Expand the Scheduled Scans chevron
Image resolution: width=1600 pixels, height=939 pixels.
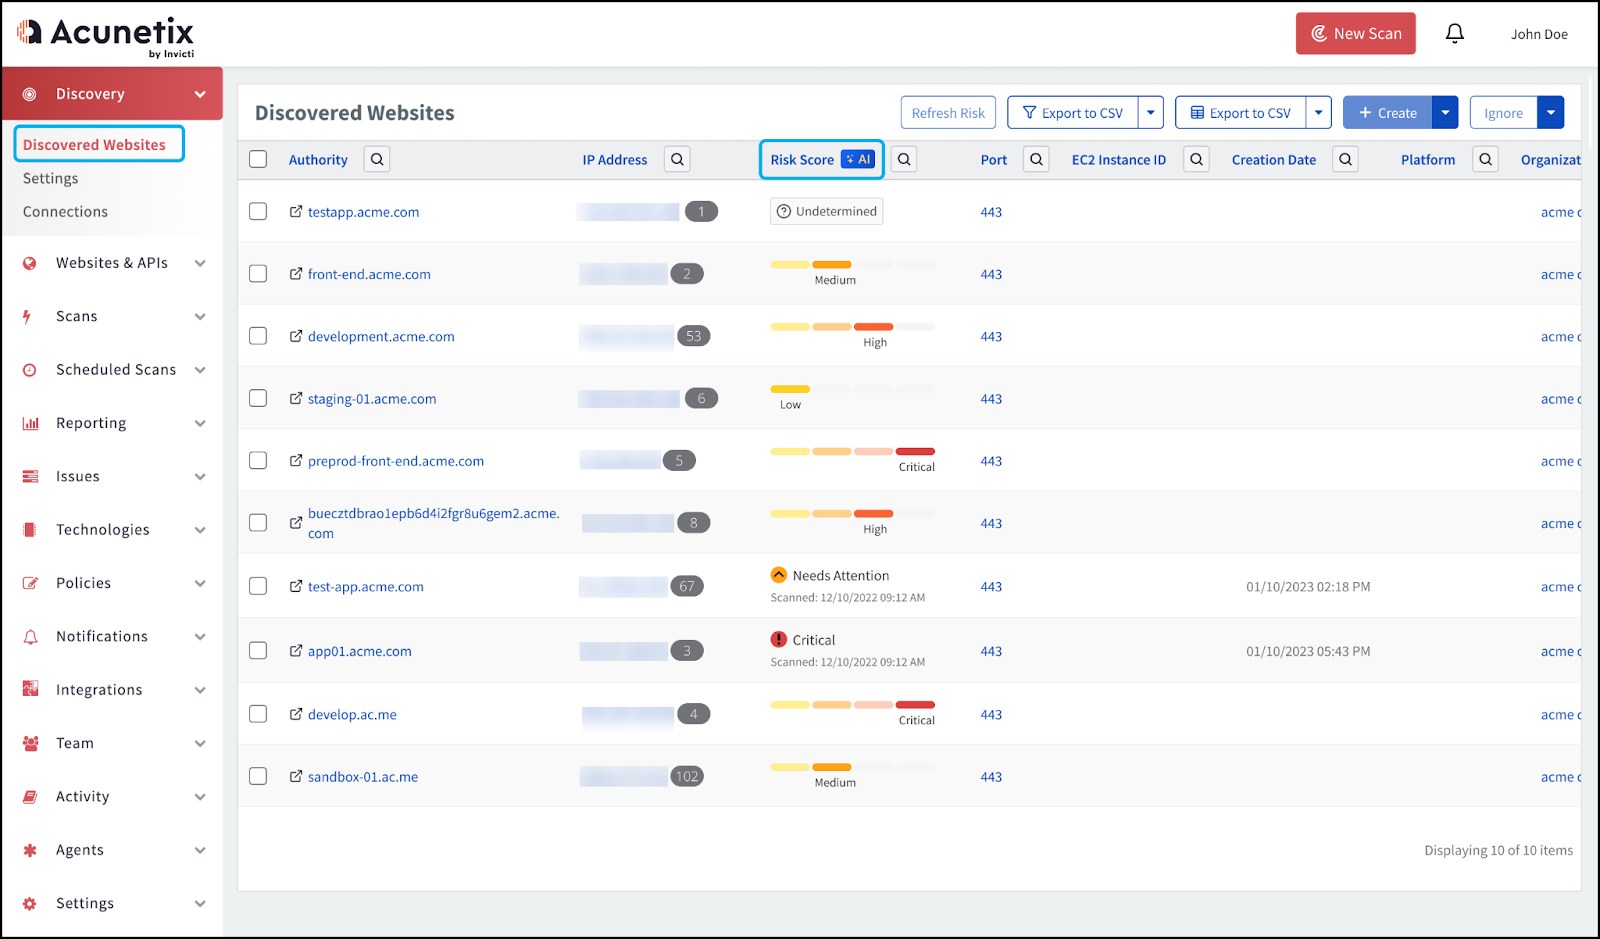[200, 370]
